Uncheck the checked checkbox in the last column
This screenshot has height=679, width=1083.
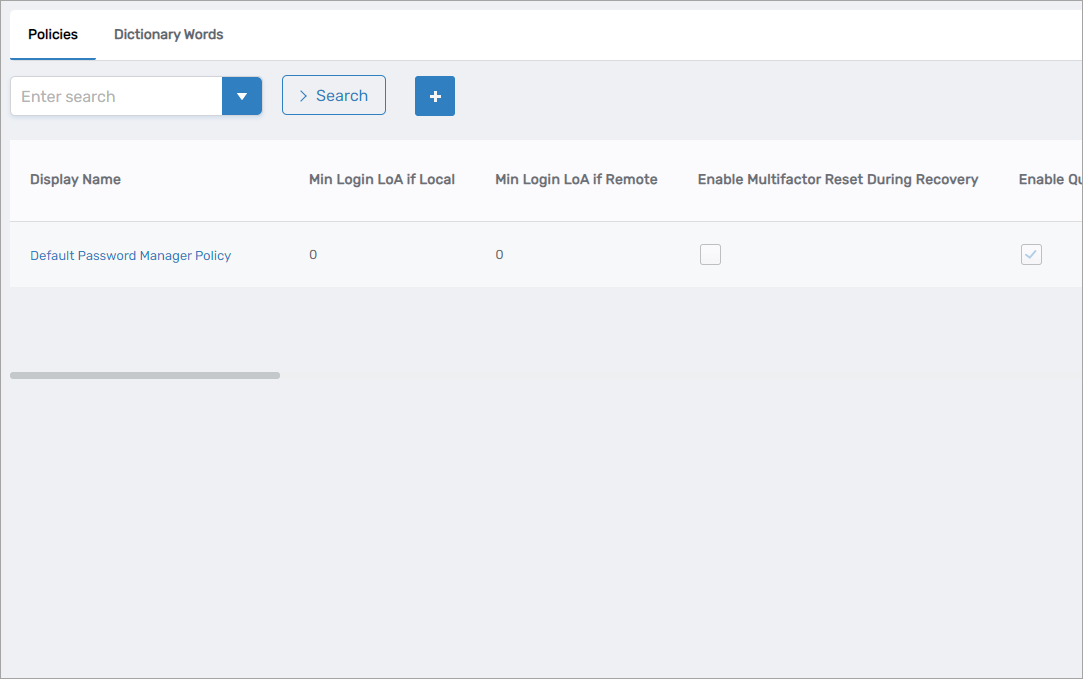pos(1031,254)
